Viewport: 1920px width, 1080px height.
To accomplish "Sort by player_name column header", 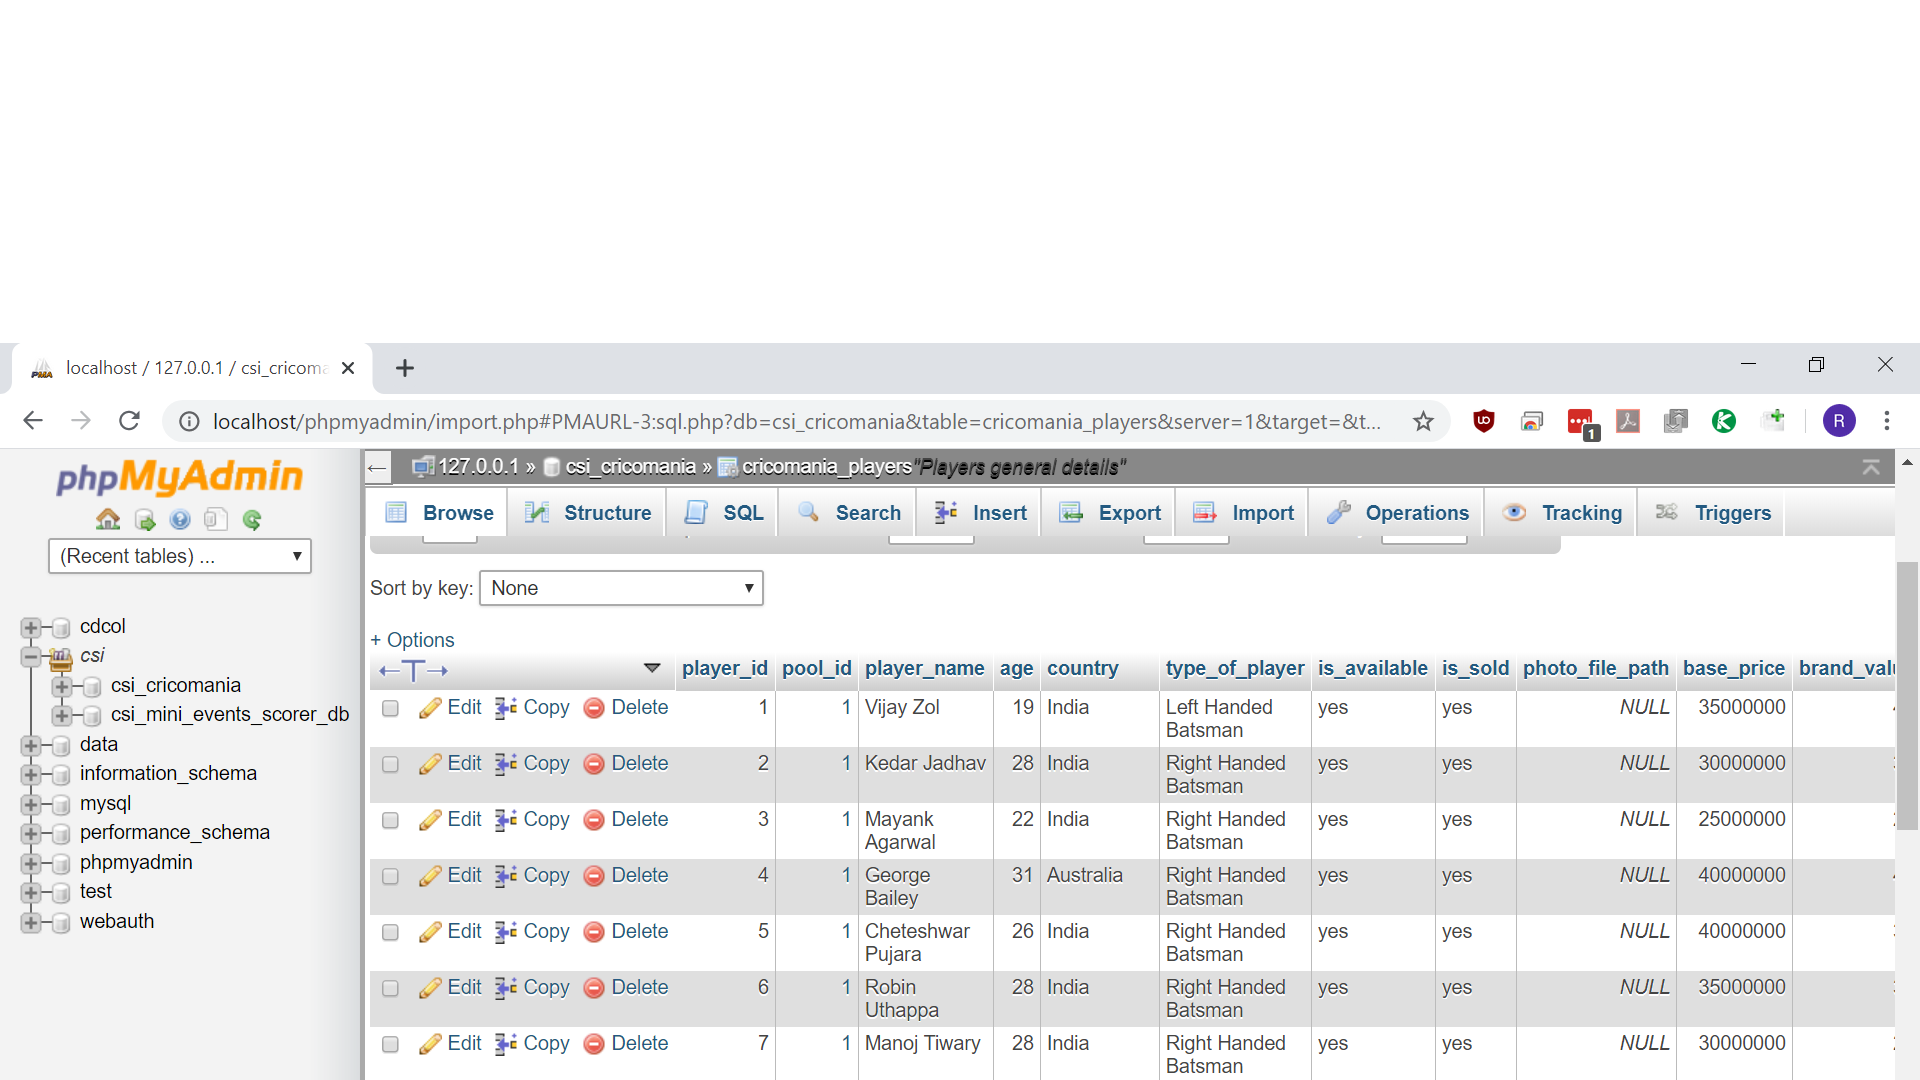I will tap(924, 668).
